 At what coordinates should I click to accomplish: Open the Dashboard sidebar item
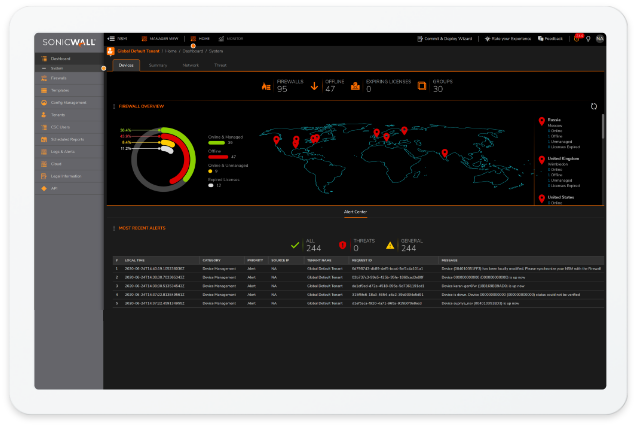point(69,59)
